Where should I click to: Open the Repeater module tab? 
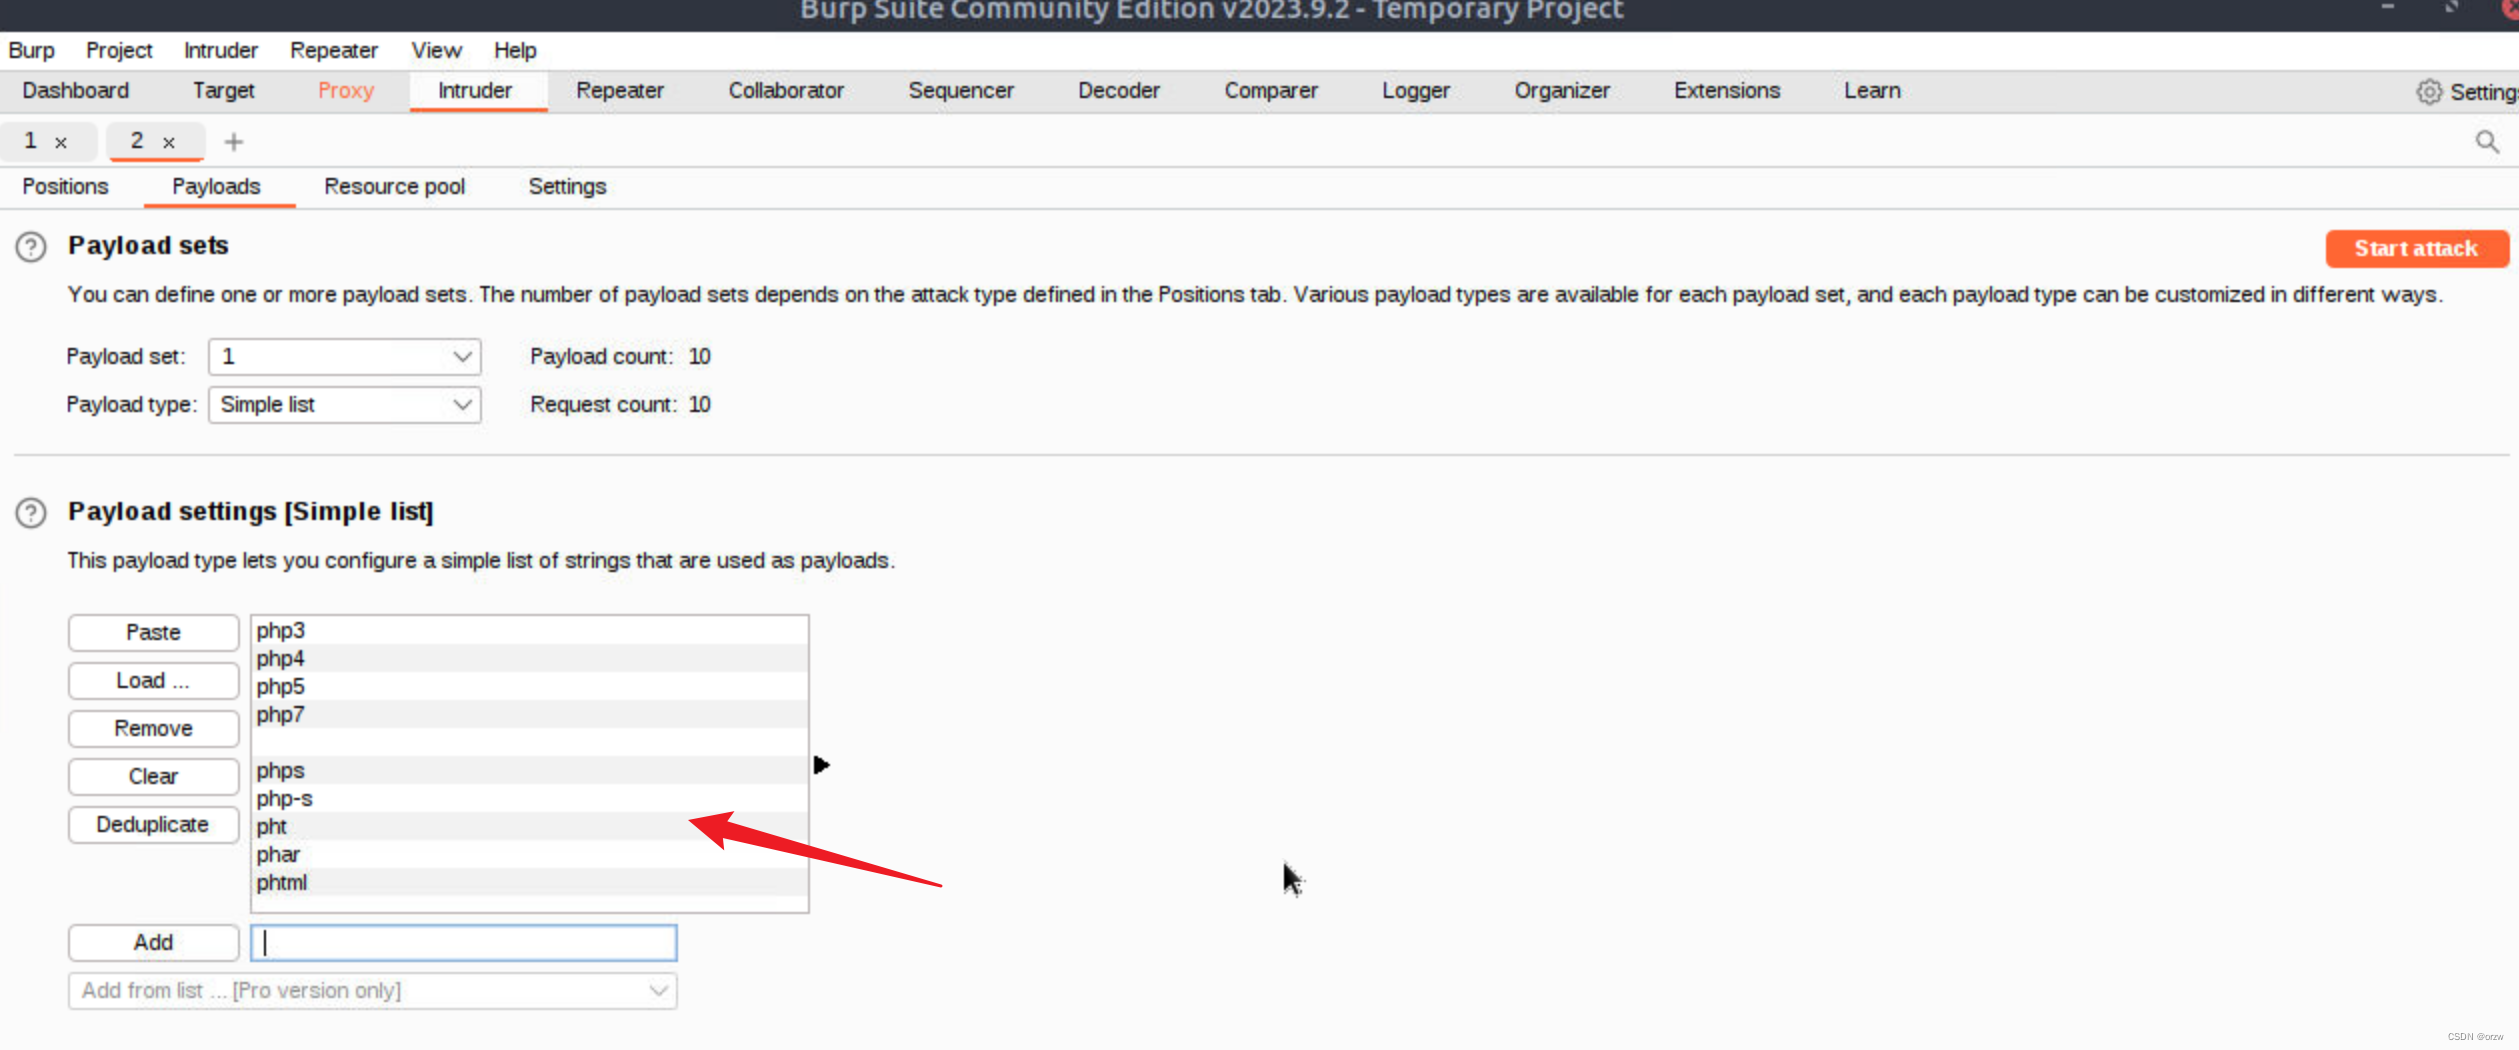620,90
